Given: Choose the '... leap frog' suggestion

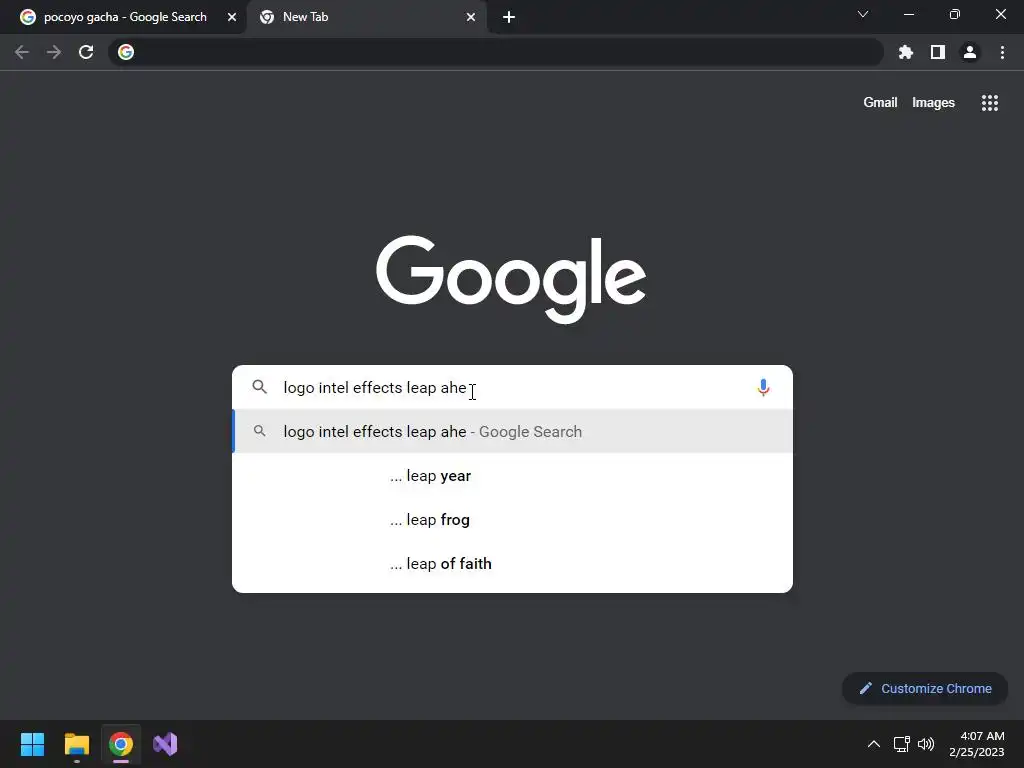Looking at the screenshot, I should point(513,520).
